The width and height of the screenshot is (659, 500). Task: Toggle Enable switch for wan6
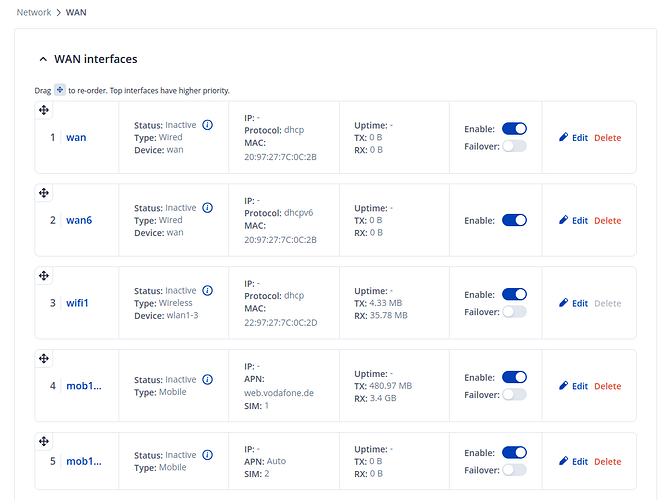[514, 220]
